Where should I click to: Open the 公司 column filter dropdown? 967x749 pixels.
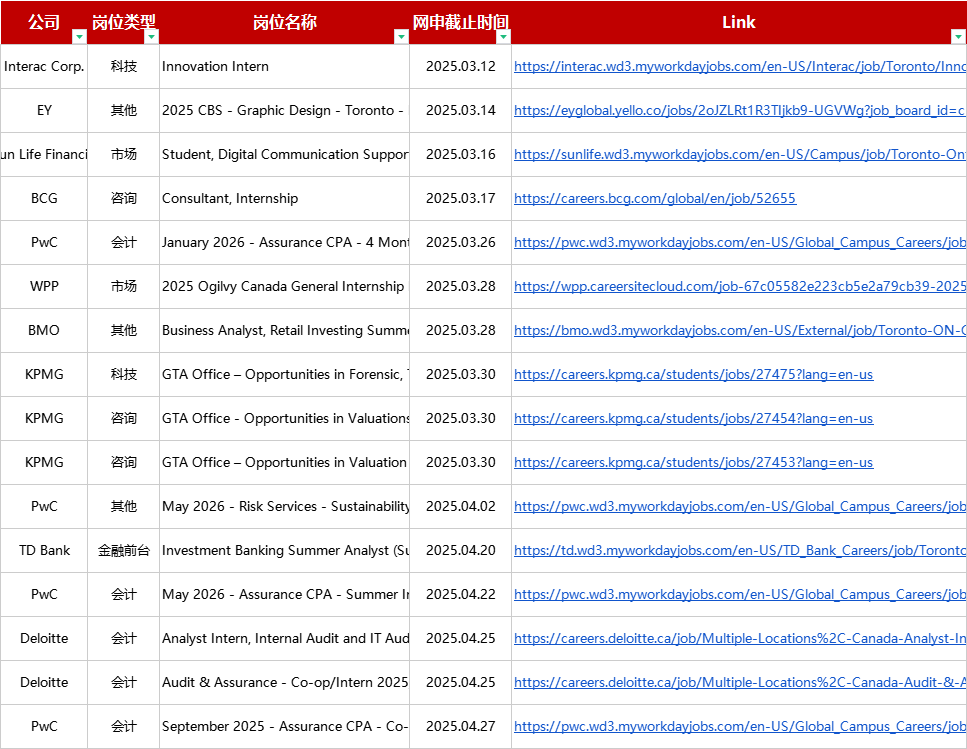[79, 37]
